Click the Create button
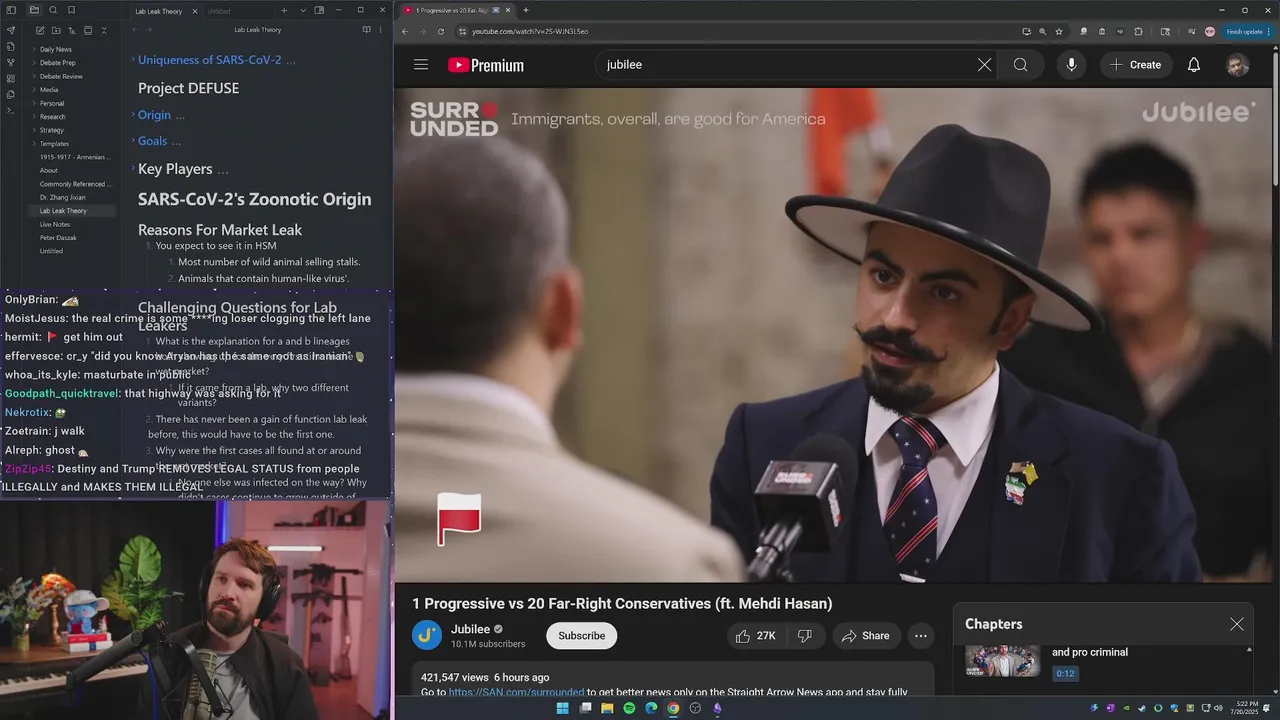The width and height of the screenshot is (1280, 720). tap(1136, 65)
